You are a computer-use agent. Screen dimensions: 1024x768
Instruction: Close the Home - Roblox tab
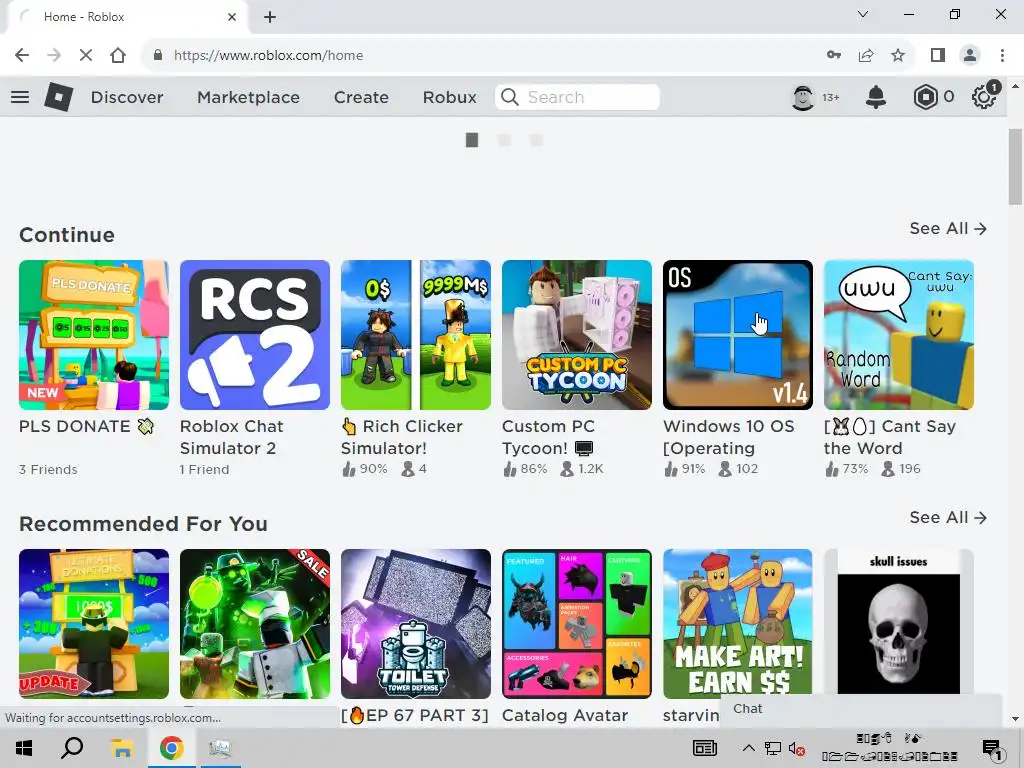pos(232,17)
